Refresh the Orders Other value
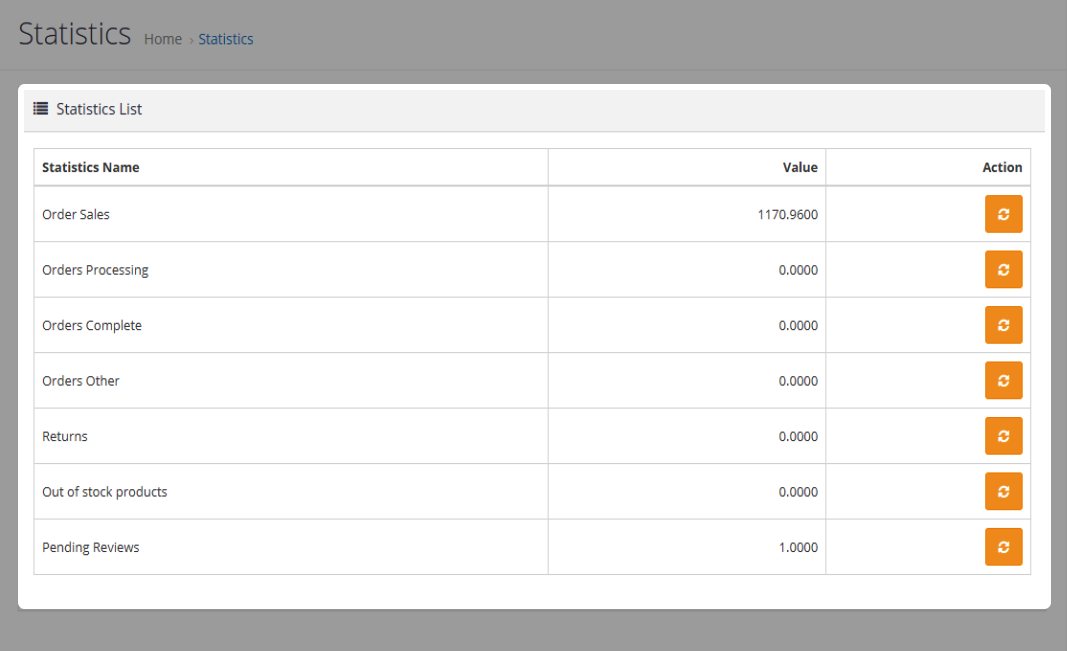This screenshot has width=1067, height=651. point(1003,380)
